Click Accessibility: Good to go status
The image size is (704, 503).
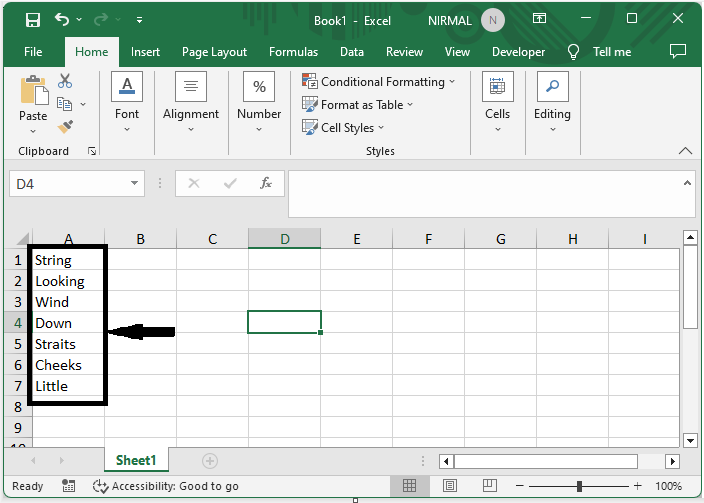[x=166, y=486]
